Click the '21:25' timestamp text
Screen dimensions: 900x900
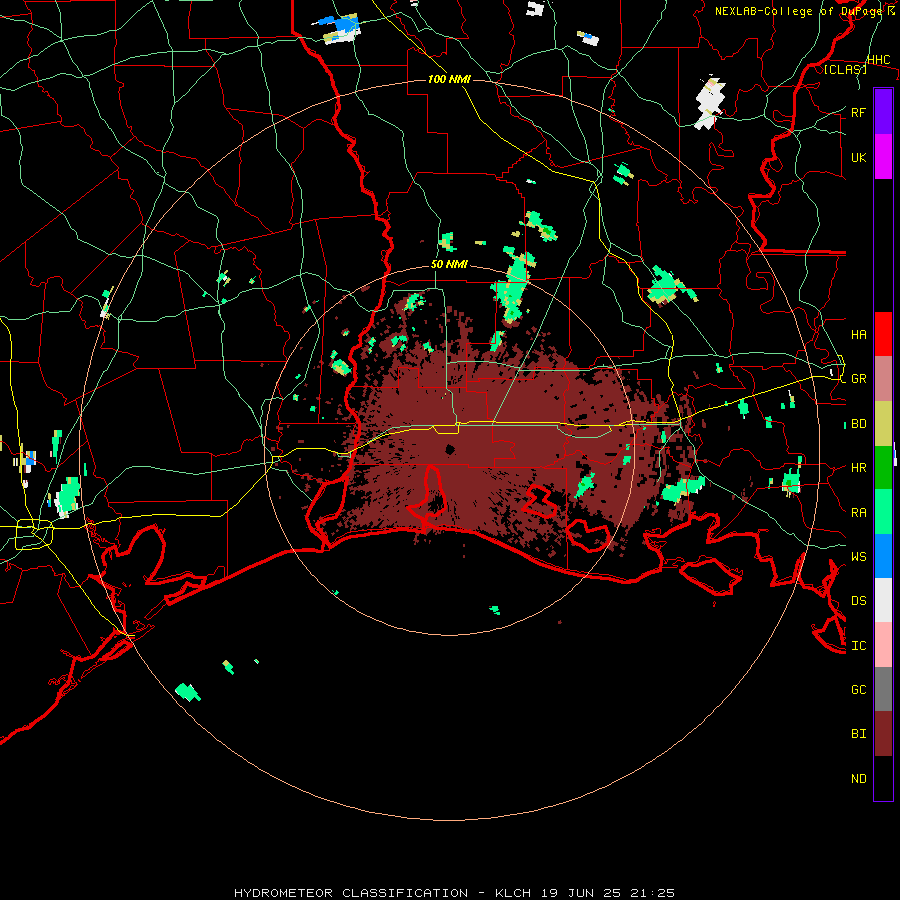click(x=652, y=893)
